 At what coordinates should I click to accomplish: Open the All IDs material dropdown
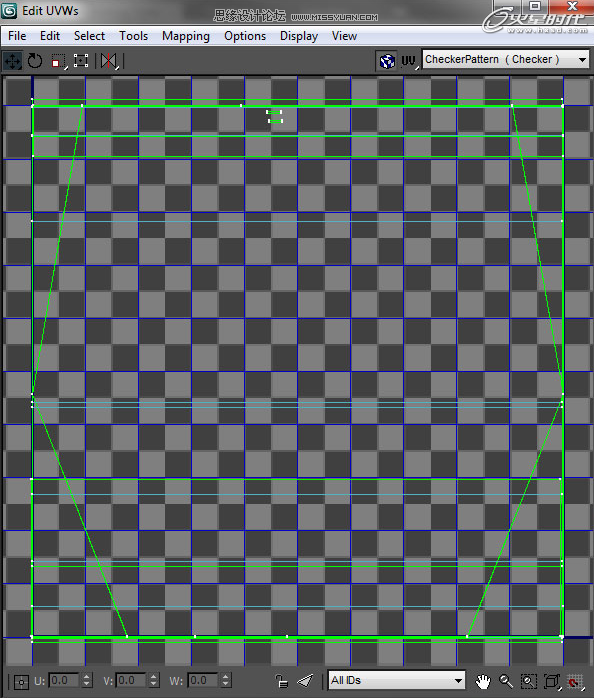(396, 680)
